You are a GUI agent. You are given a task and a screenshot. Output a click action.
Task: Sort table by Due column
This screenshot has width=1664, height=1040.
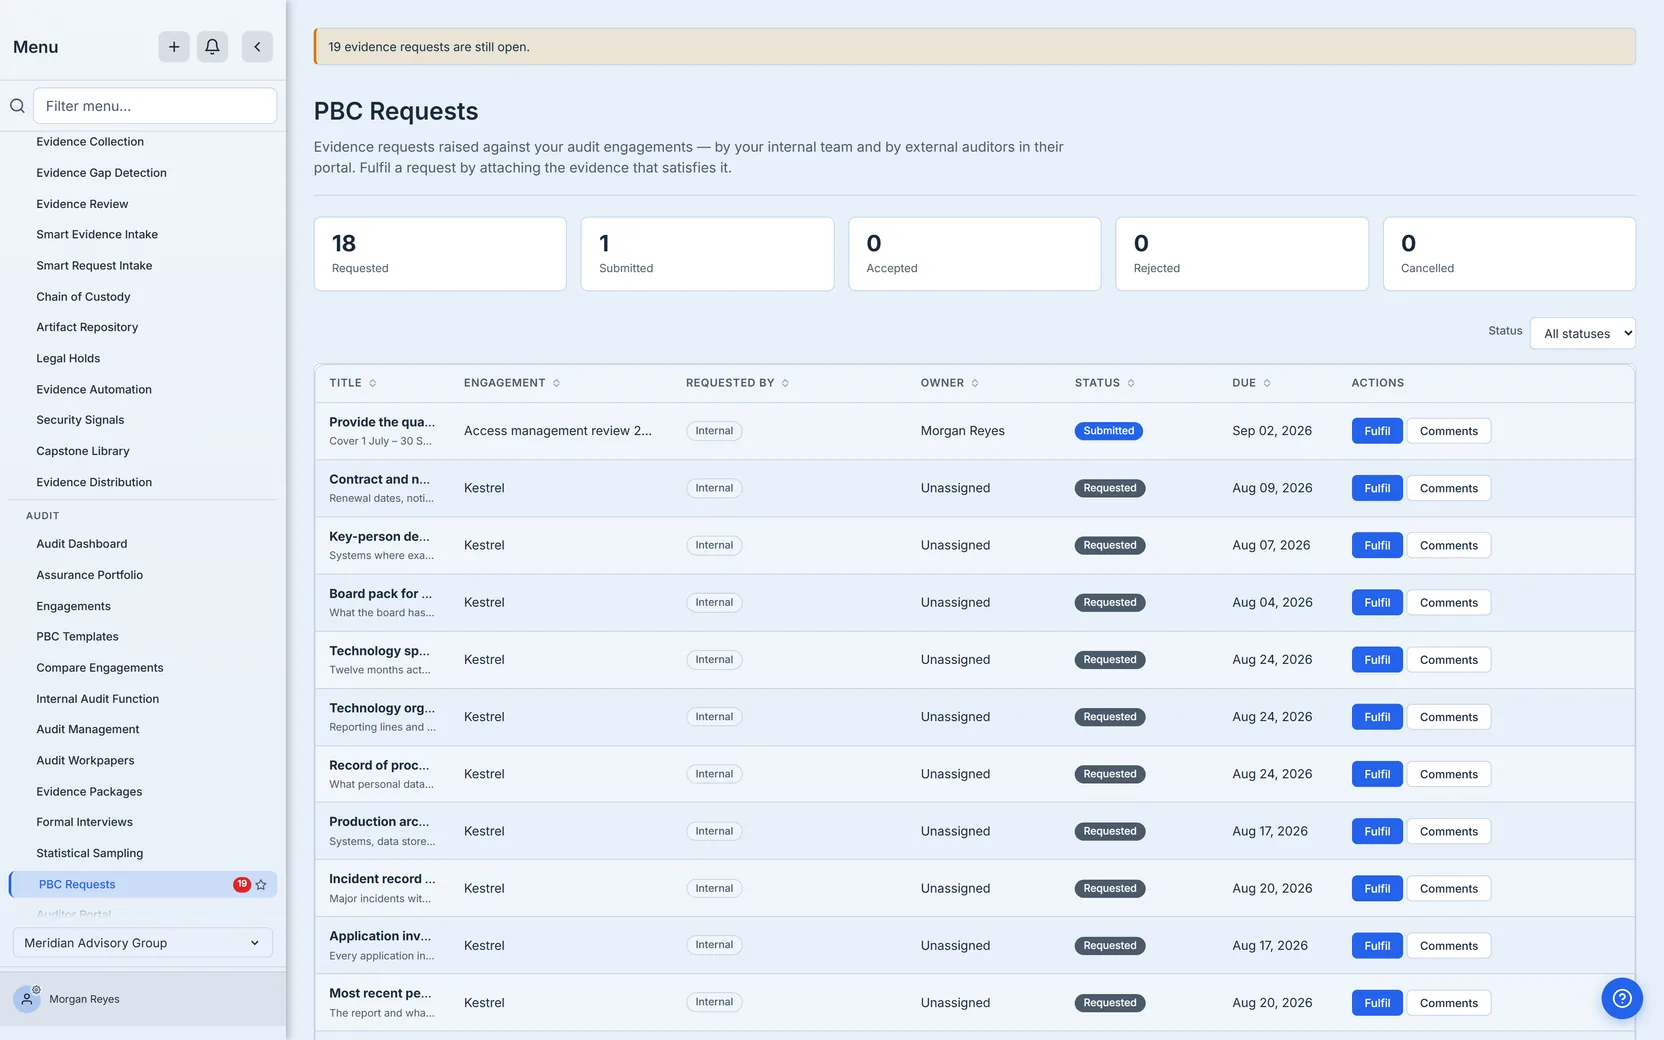[1252, 383]
